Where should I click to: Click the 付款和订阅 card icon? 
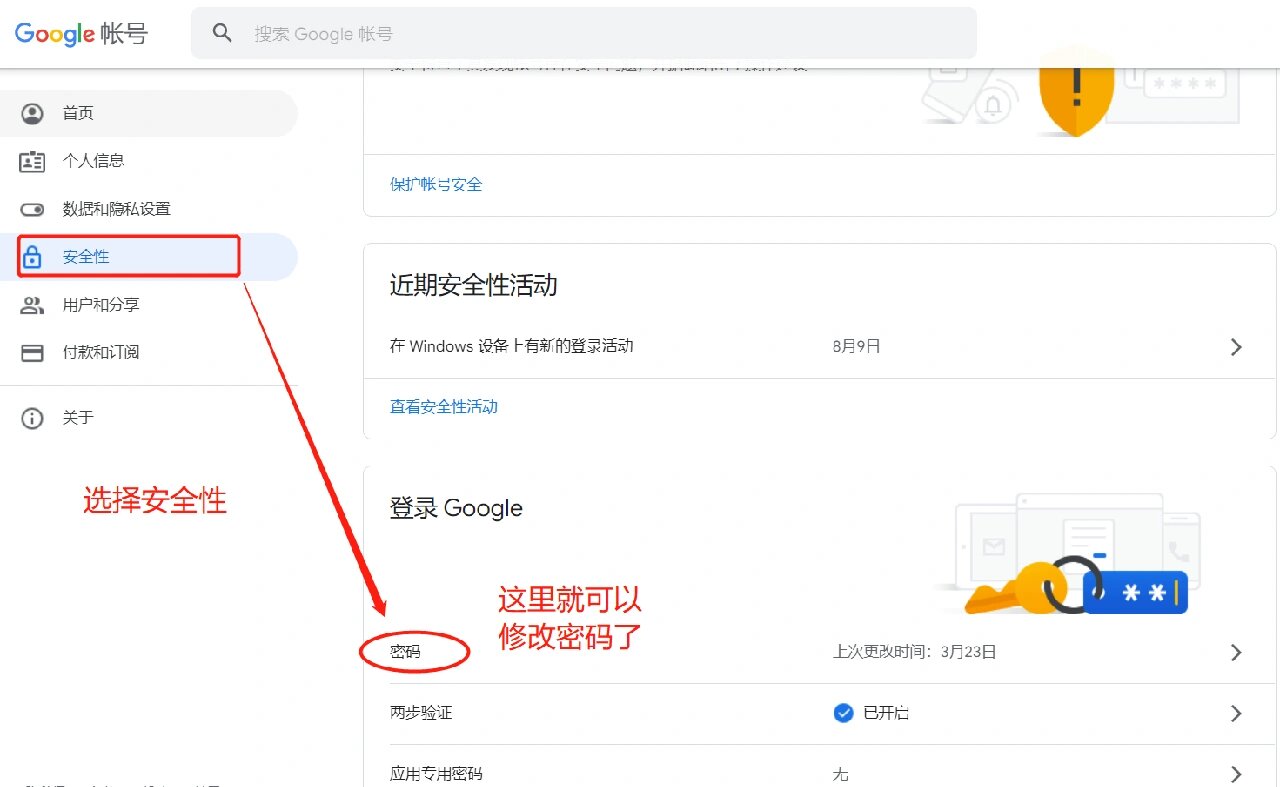33,353
